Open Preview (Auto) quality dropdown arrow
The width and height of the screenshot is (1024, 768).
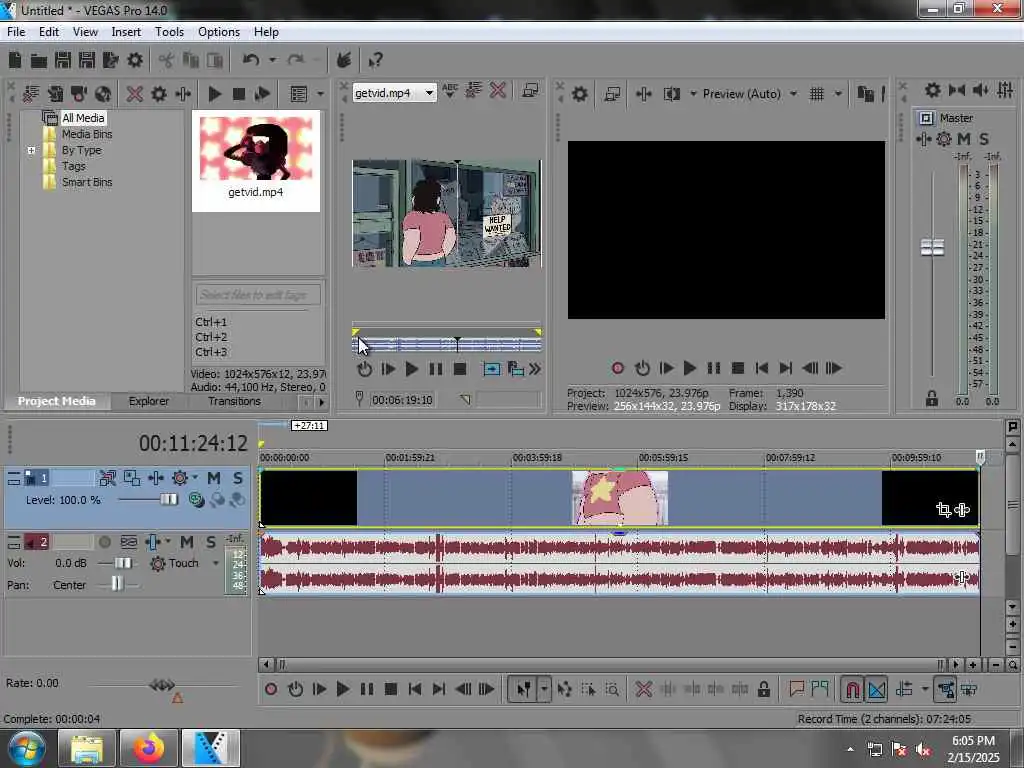pyautogui.click(x=793, y=94)
